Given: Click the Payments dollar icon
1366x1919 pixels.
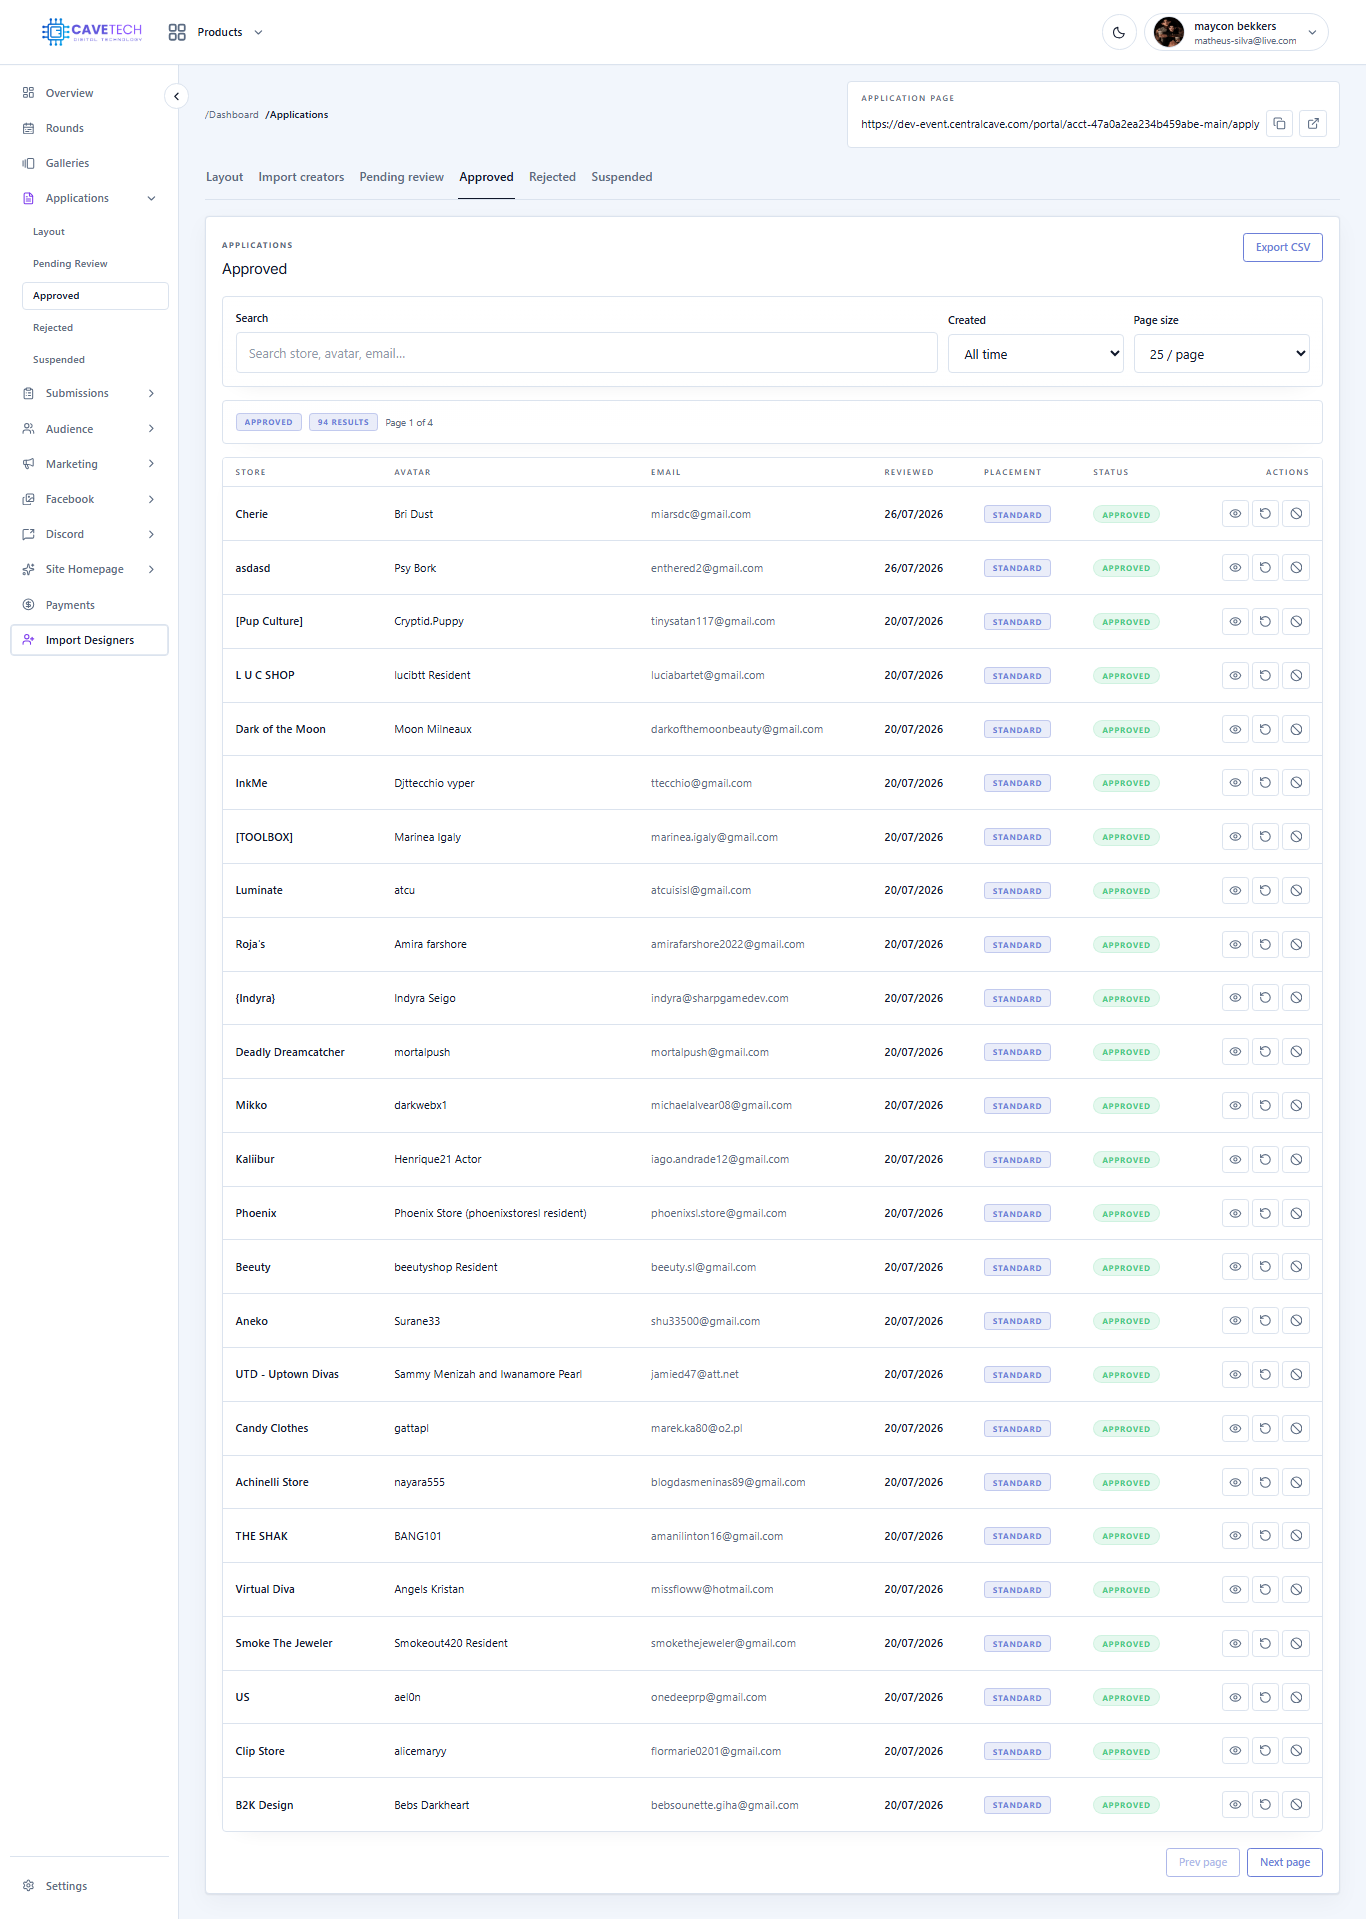Looking at the screenshot, I should tap(28, 605).
